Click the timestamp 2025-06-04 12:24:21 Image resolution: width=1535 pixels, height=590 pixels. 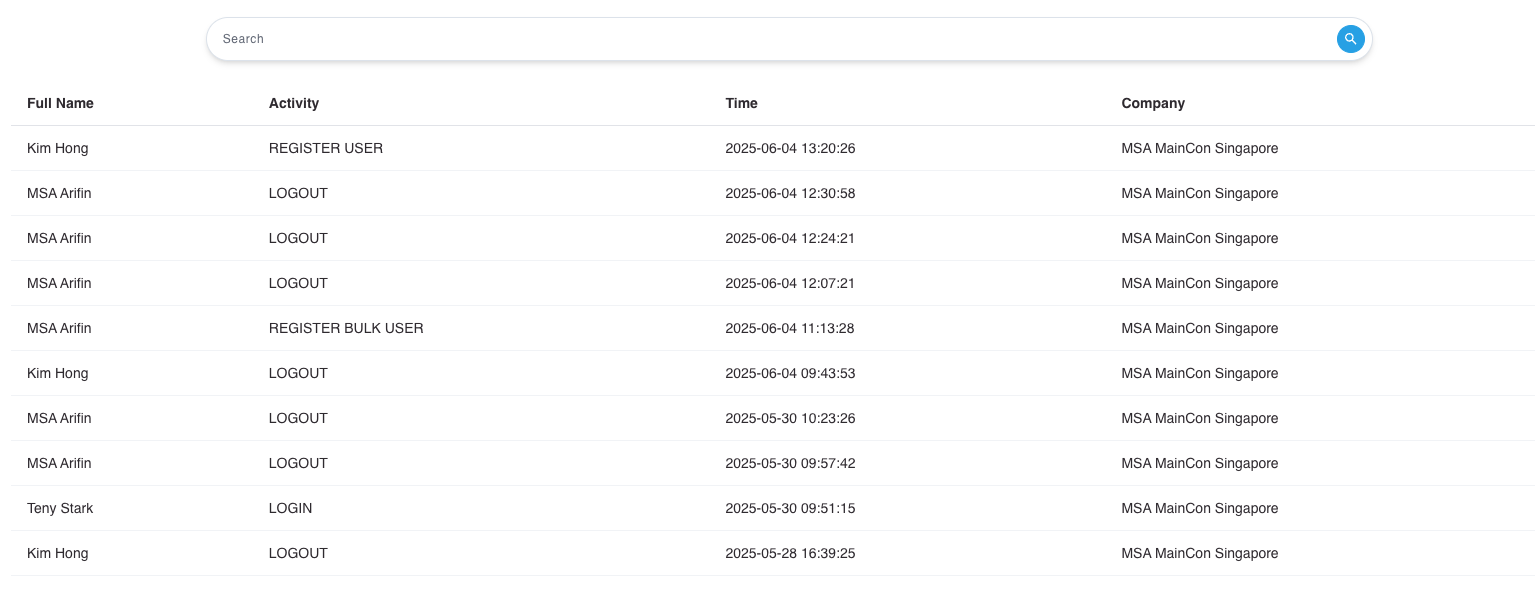(790, 238)
